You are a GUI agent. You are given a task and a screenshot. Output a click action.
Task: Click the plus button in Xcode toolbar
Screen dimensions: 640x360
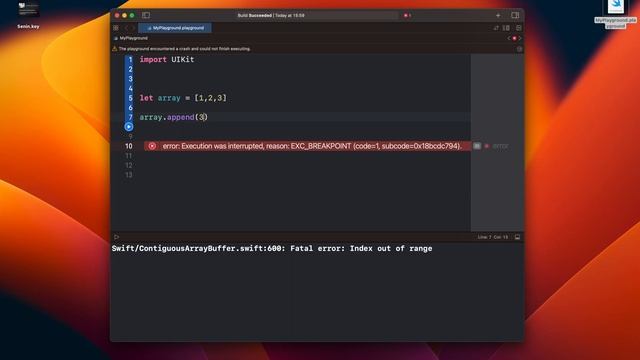[498, 16]
